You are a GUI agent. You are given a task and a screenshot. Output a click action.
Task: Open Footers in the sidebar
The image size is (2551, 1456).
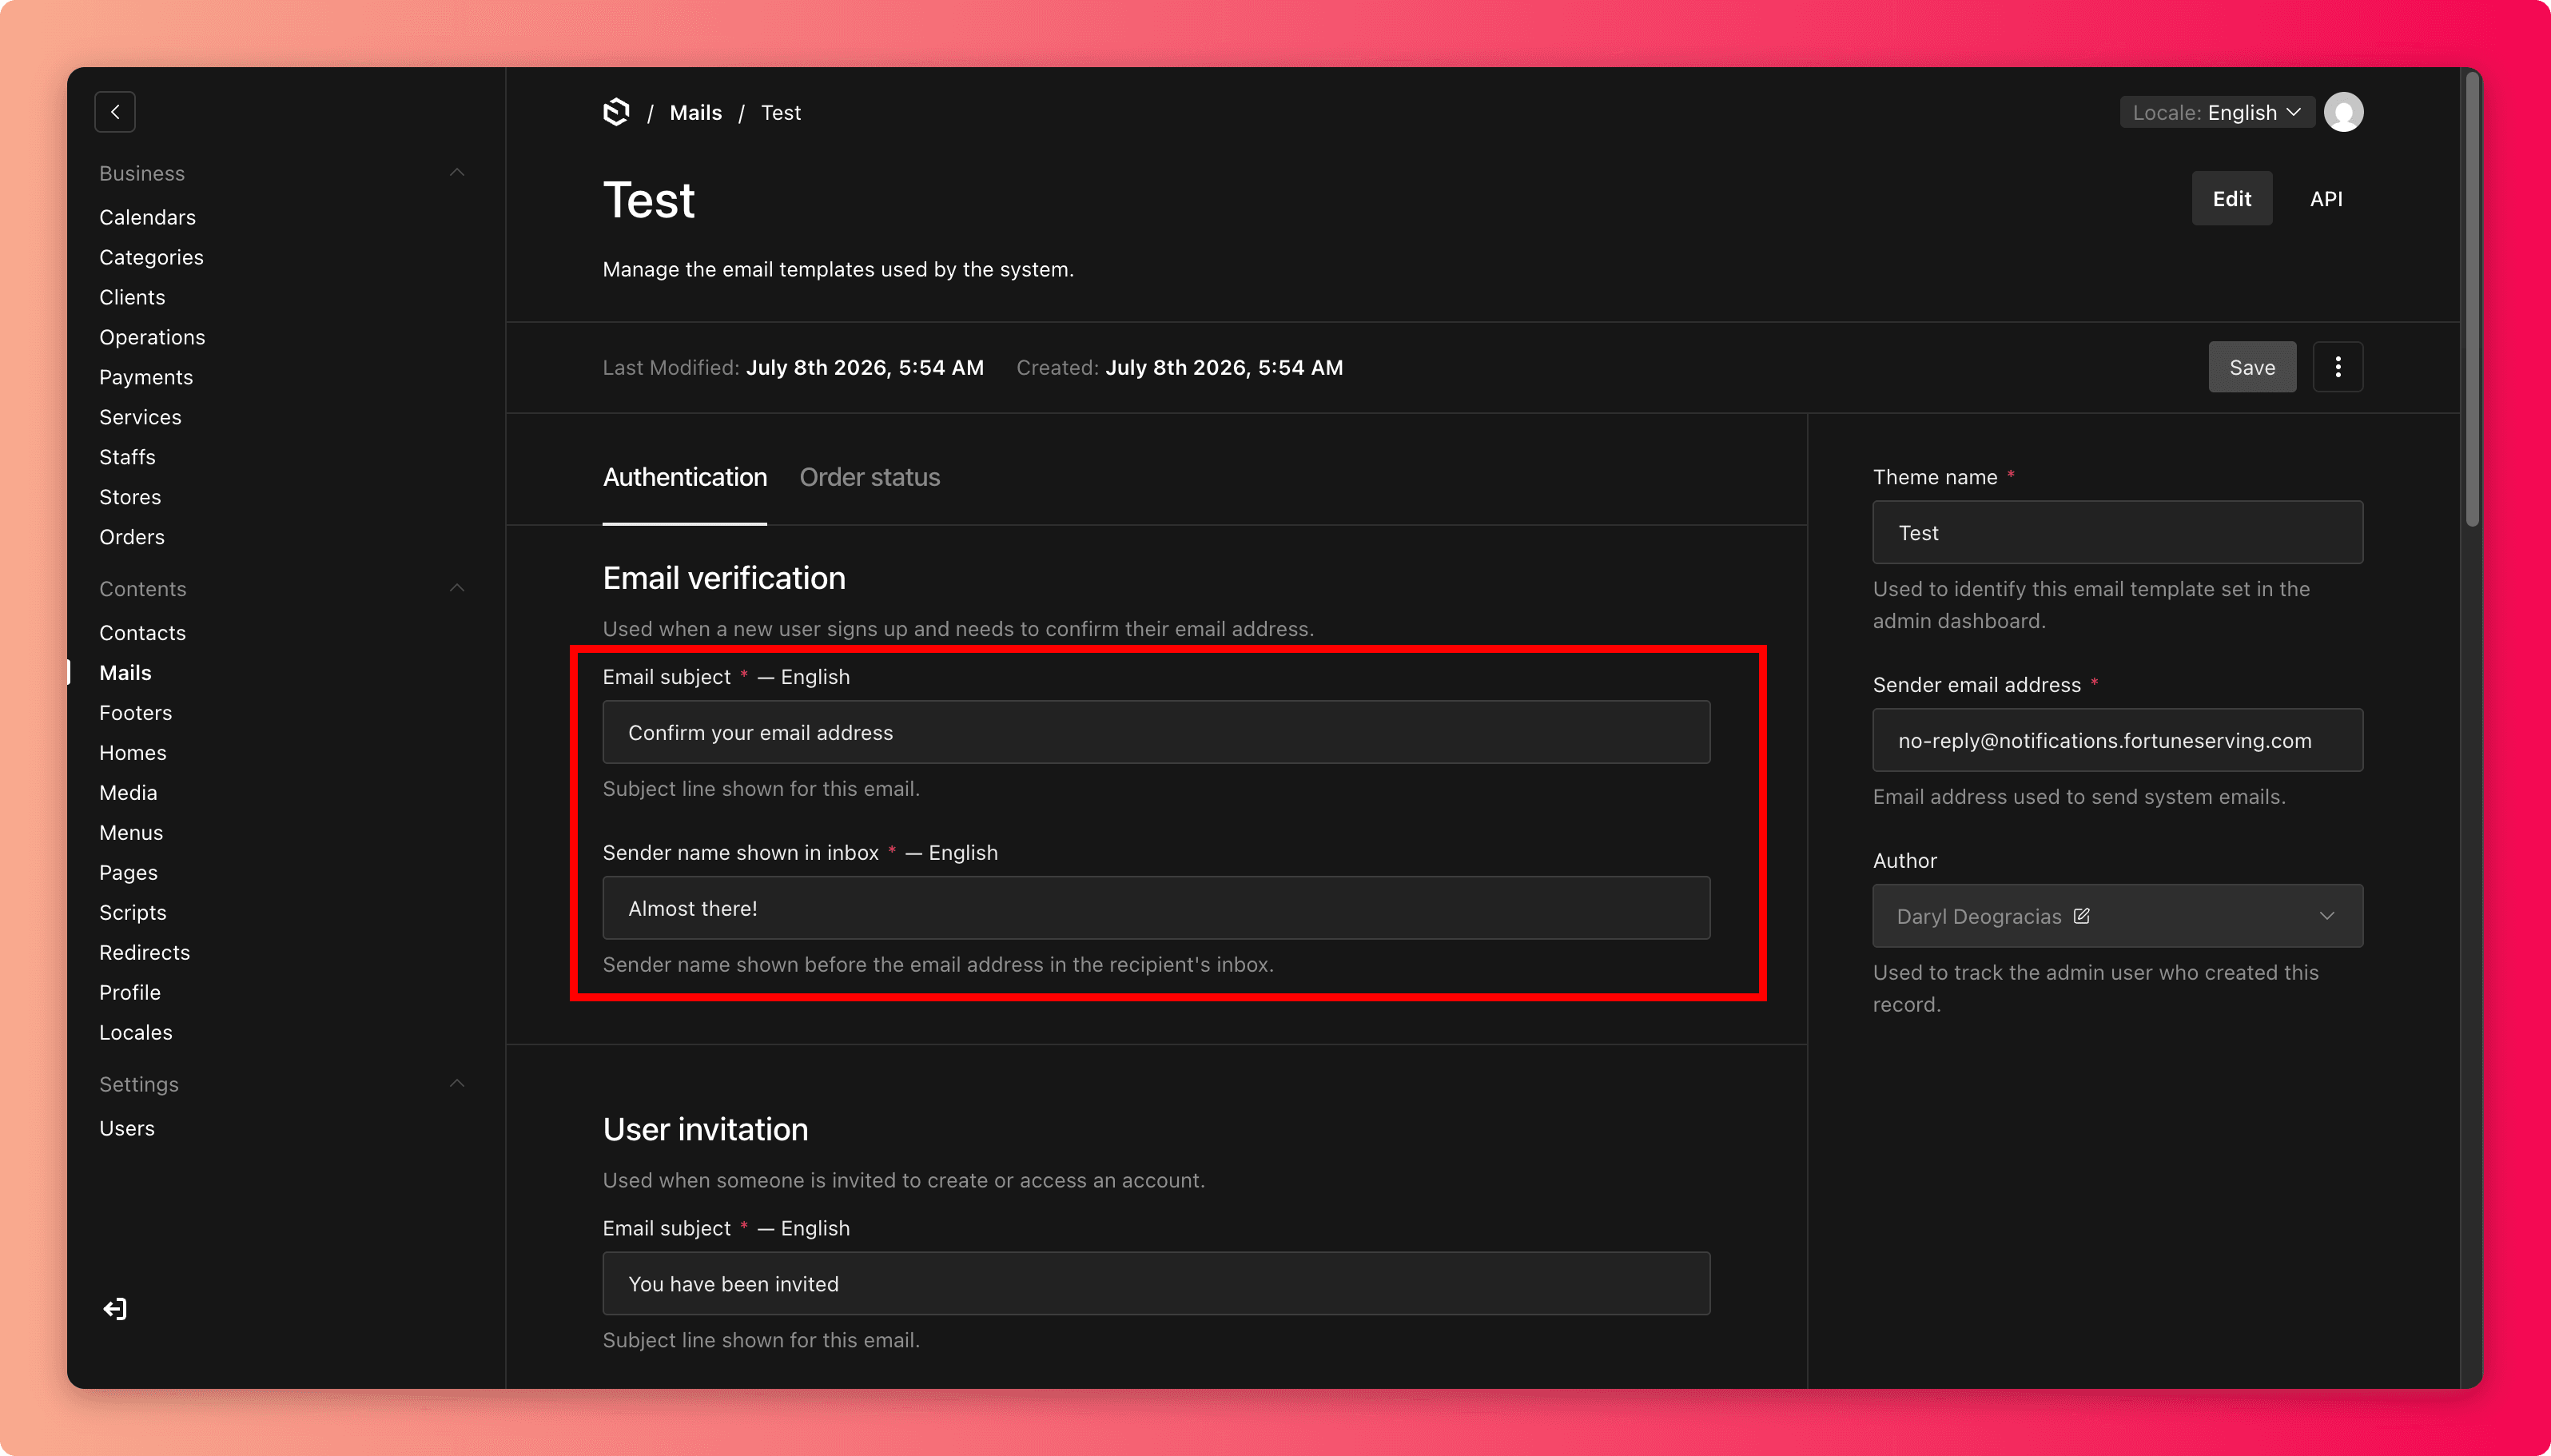135,713
